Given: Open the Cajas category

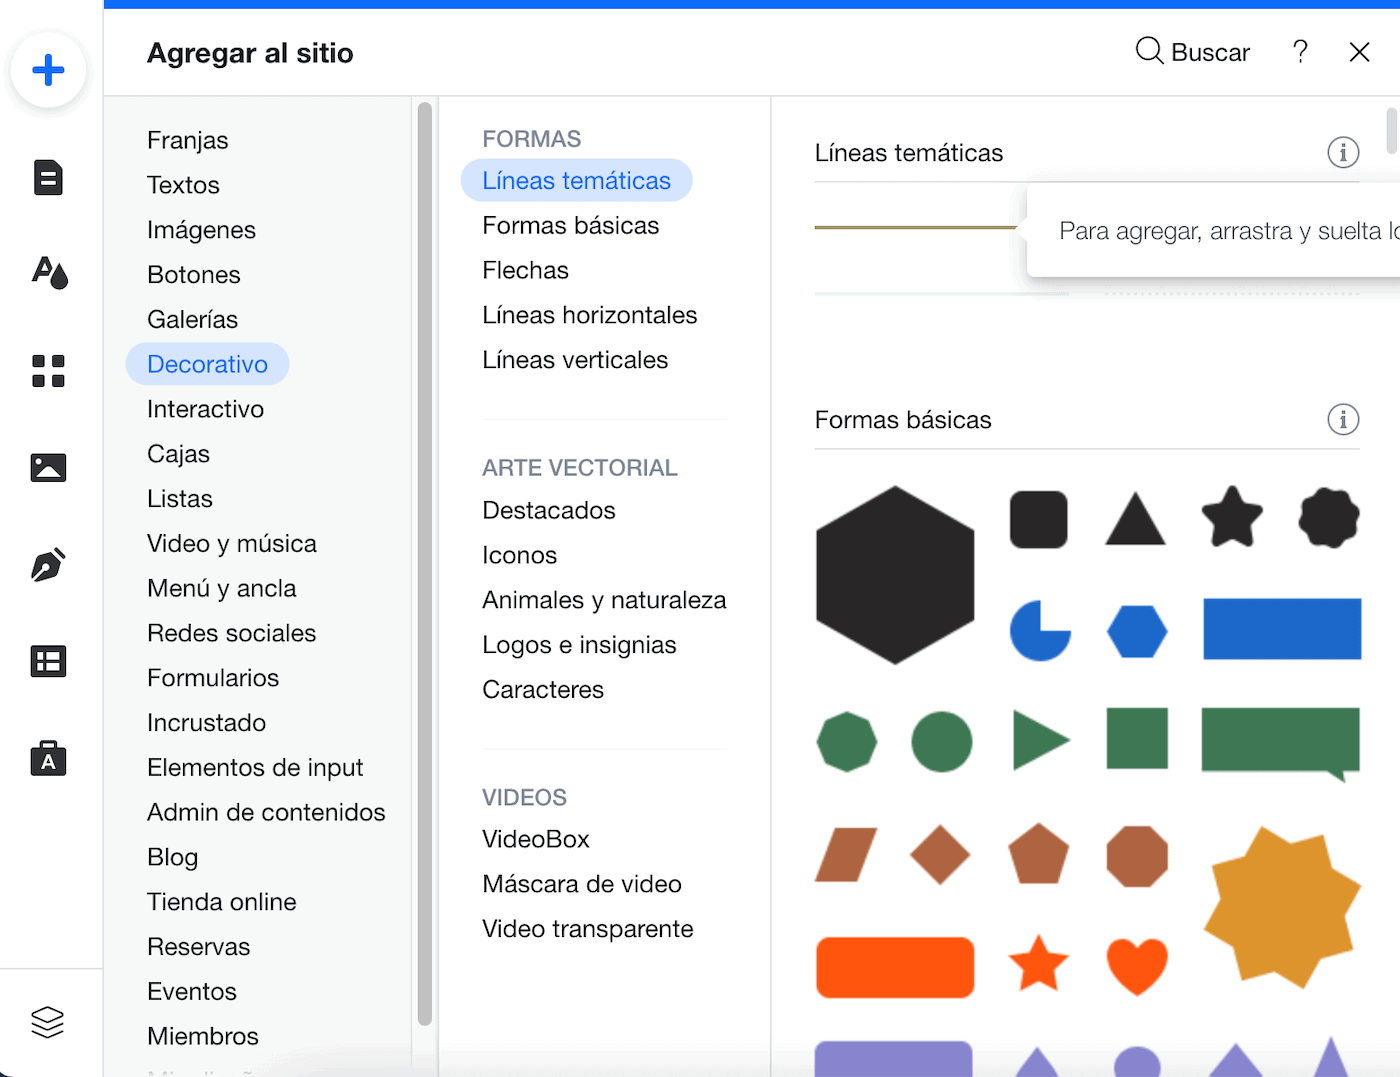Looking at the screenshot, I should pyautogui.click(x=178, y=454).
